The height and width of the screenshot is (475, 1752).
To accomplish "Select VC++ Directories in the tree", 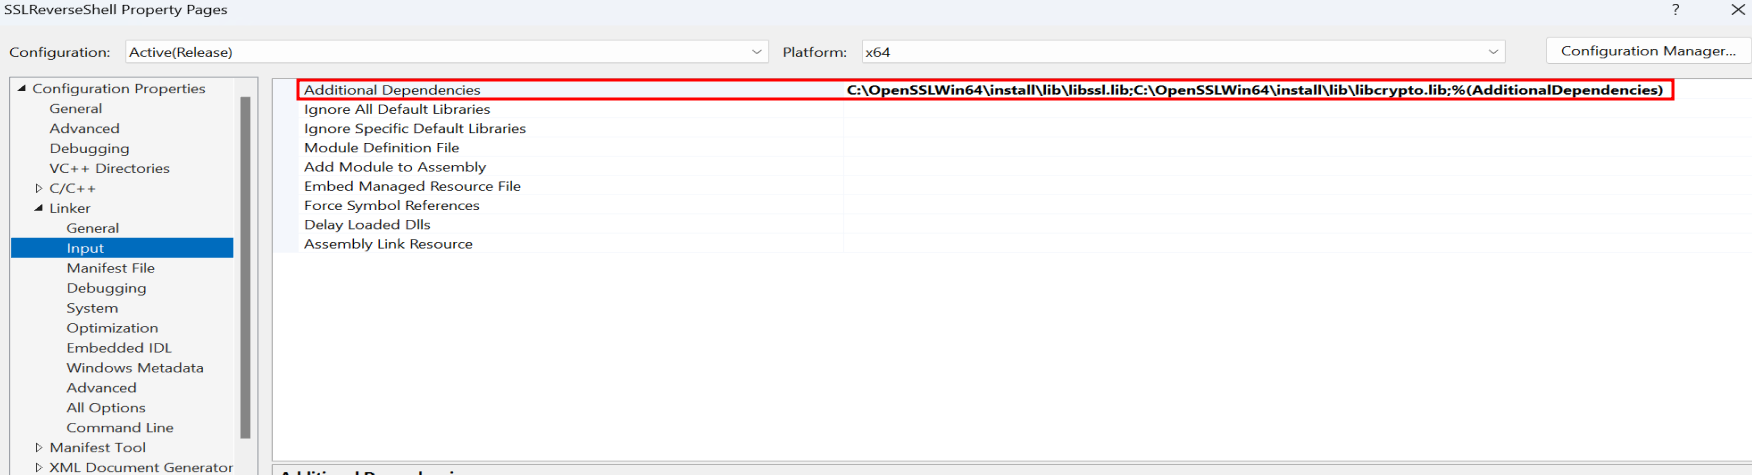I will click(x=110, y=168).
